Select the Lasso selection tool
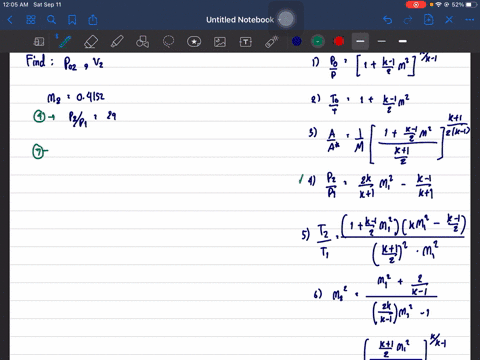This screenshot has width=480, height=360. coord(168,42)
